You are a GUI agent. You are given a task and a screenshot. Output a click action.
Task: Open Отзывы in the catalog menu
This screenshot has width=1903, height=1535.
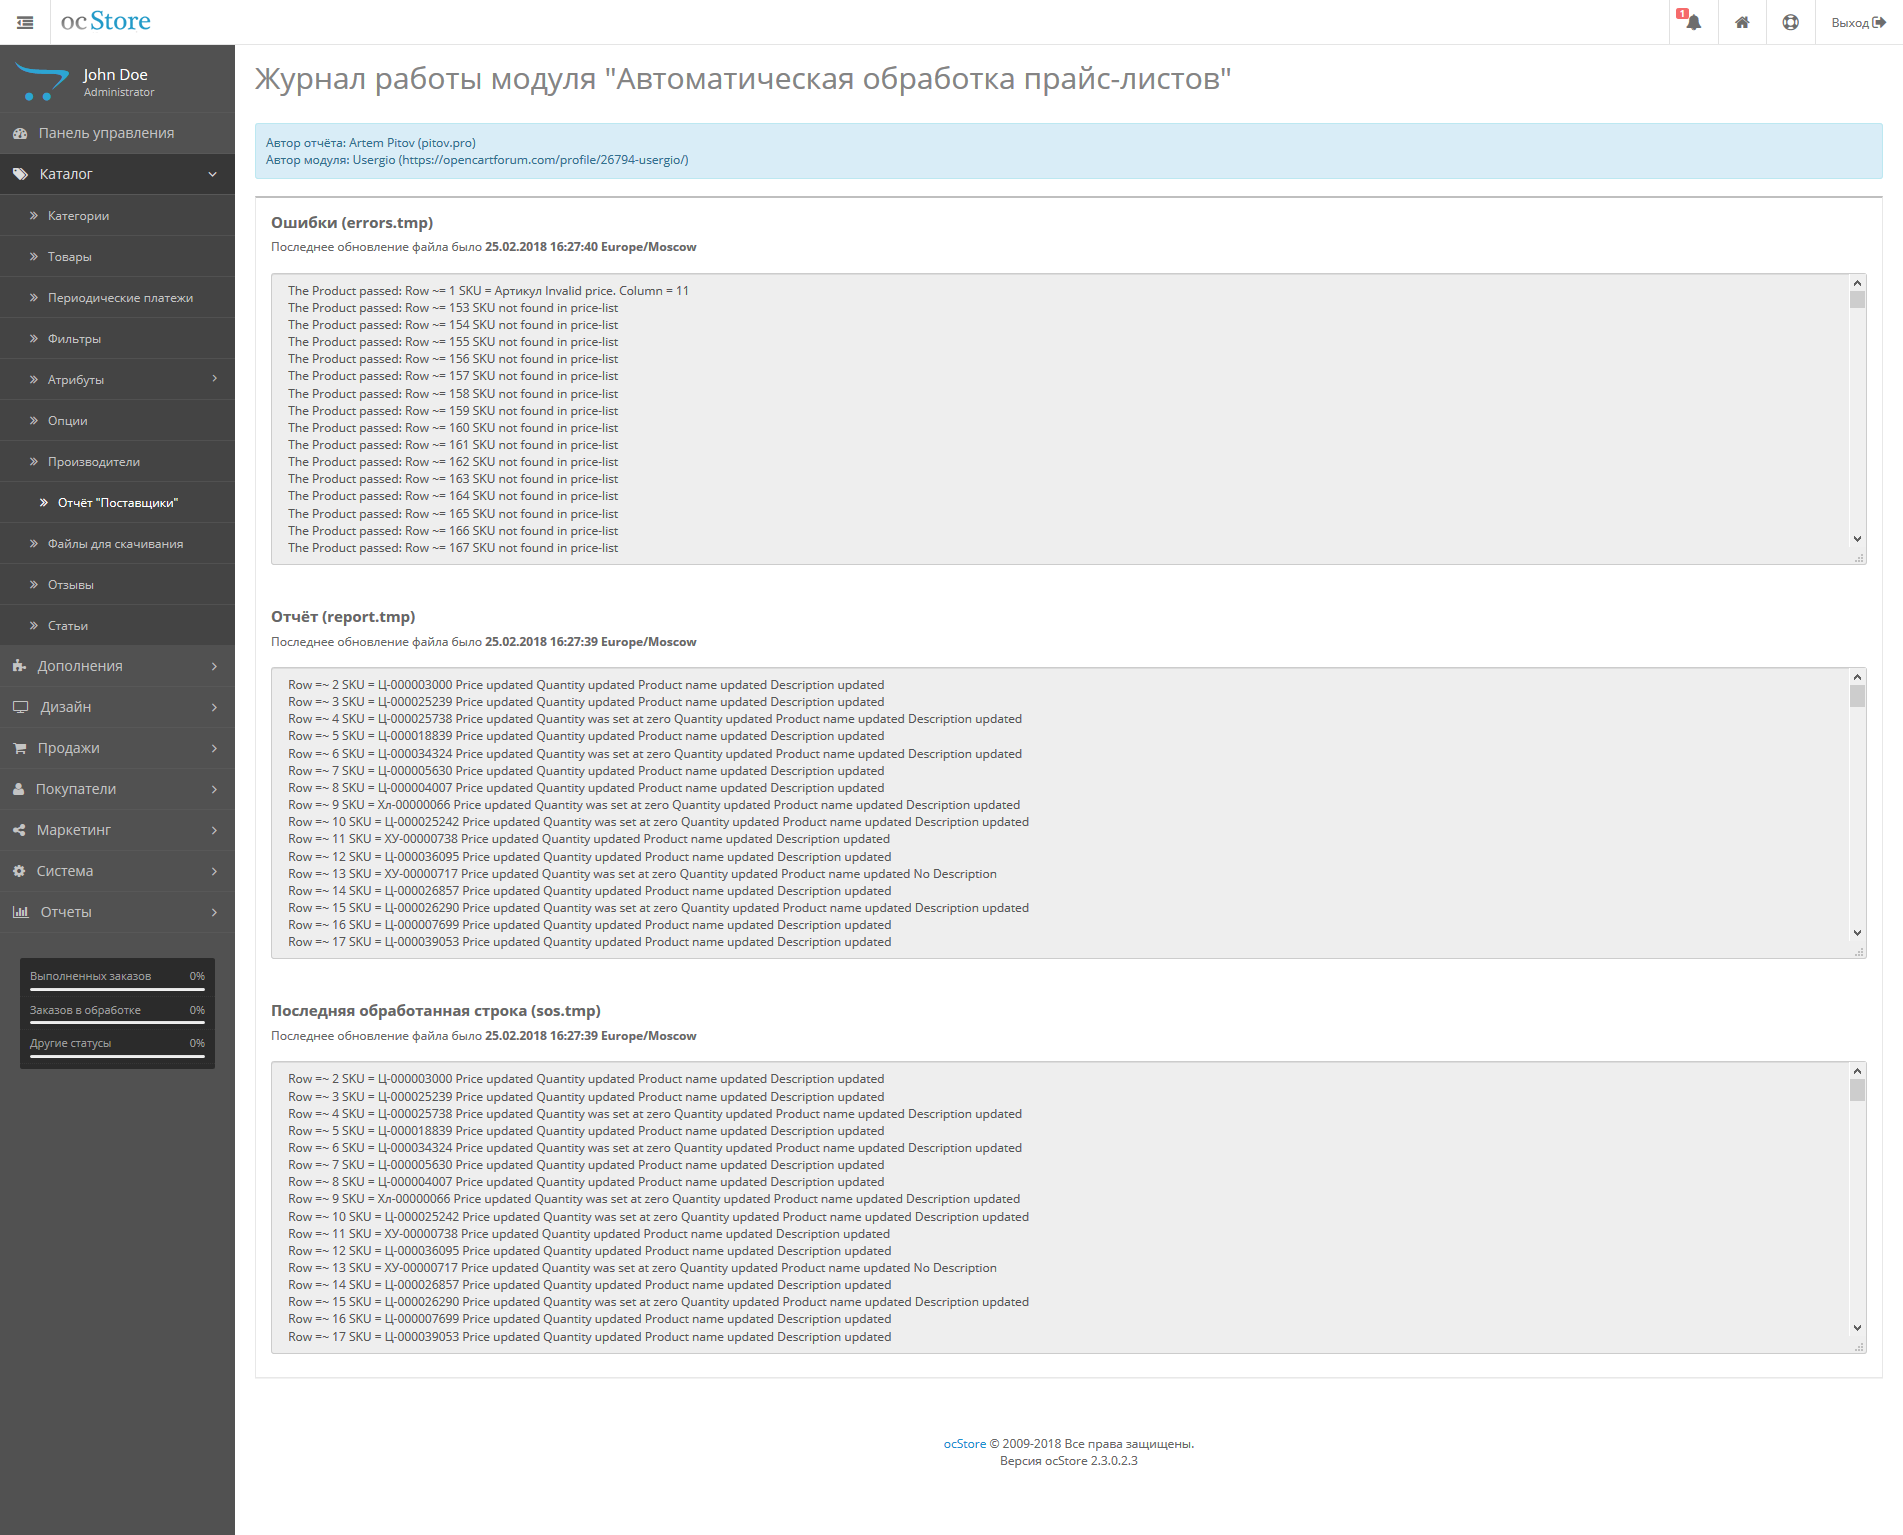(117, 584)
